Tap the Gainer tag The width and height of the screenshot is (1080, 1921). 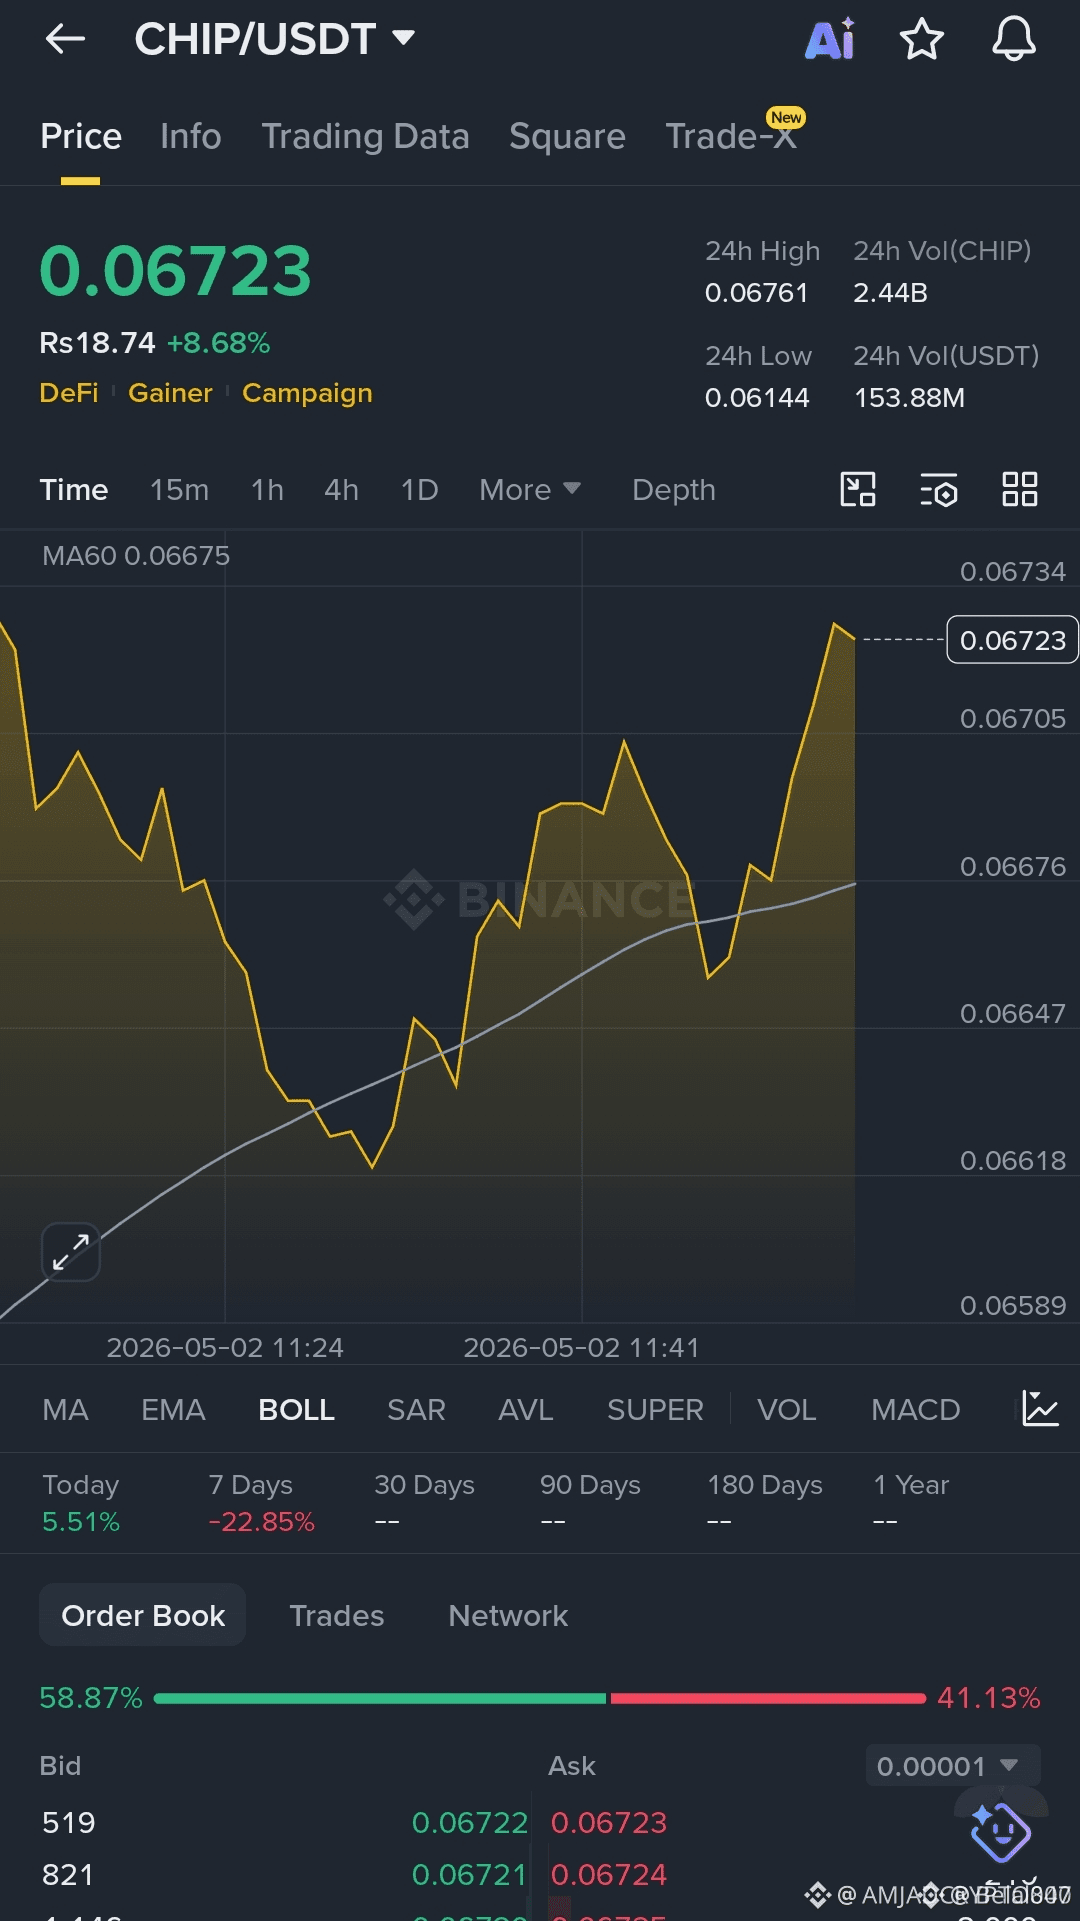point(170,393)
